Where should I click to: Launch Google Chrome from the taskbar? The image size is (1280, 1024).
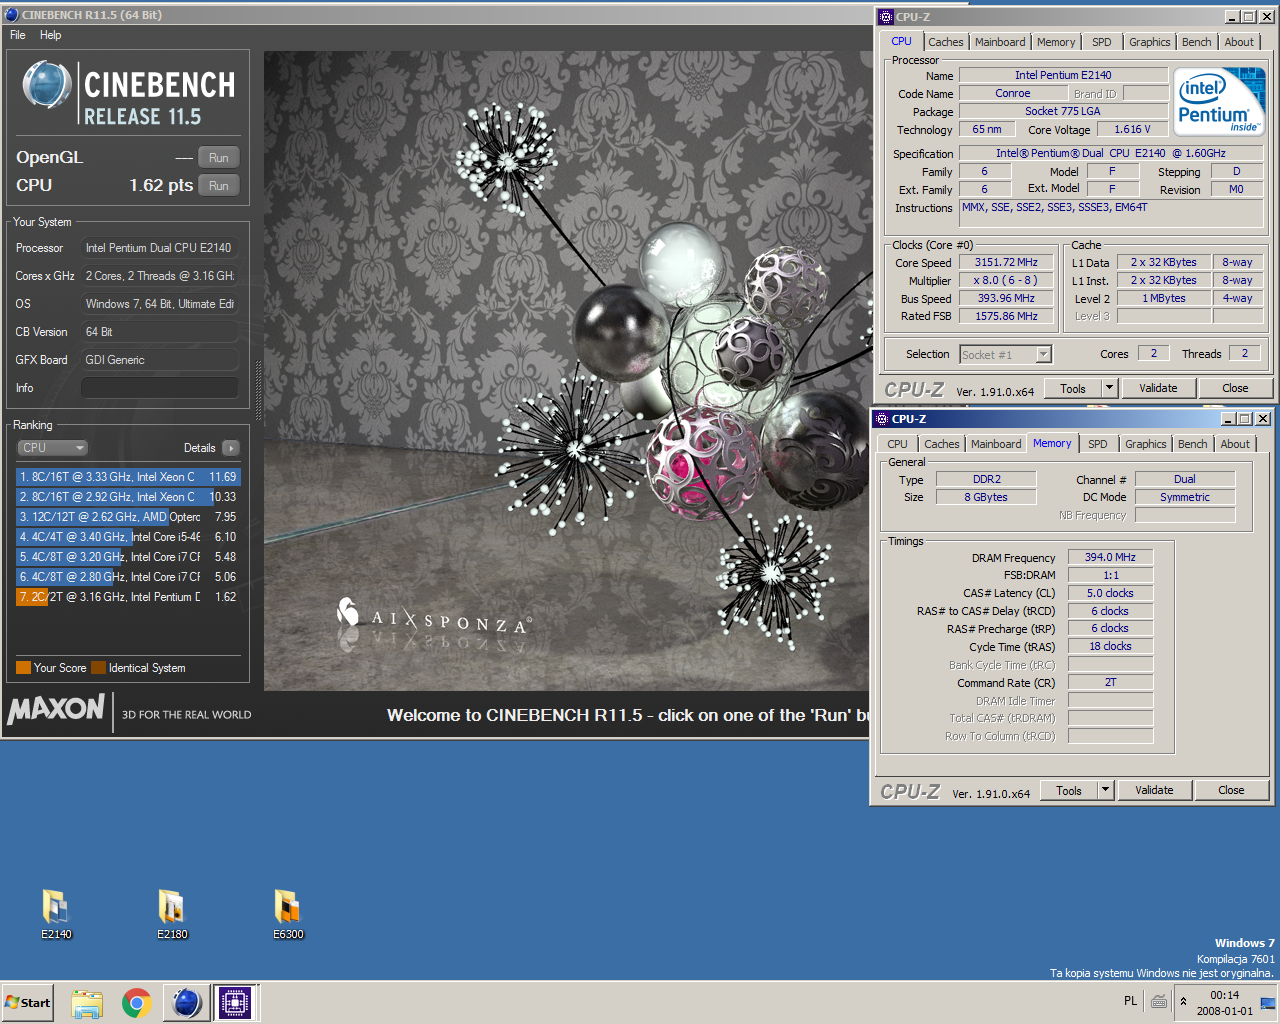point(137,1003)
